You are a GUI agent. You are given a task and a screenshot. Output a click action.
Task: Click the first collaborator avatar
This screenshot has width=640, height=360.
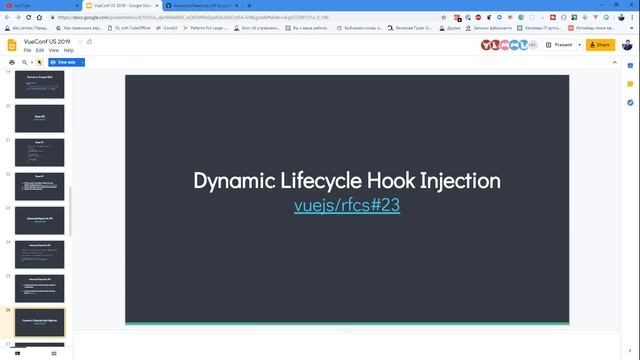(486, 45)
